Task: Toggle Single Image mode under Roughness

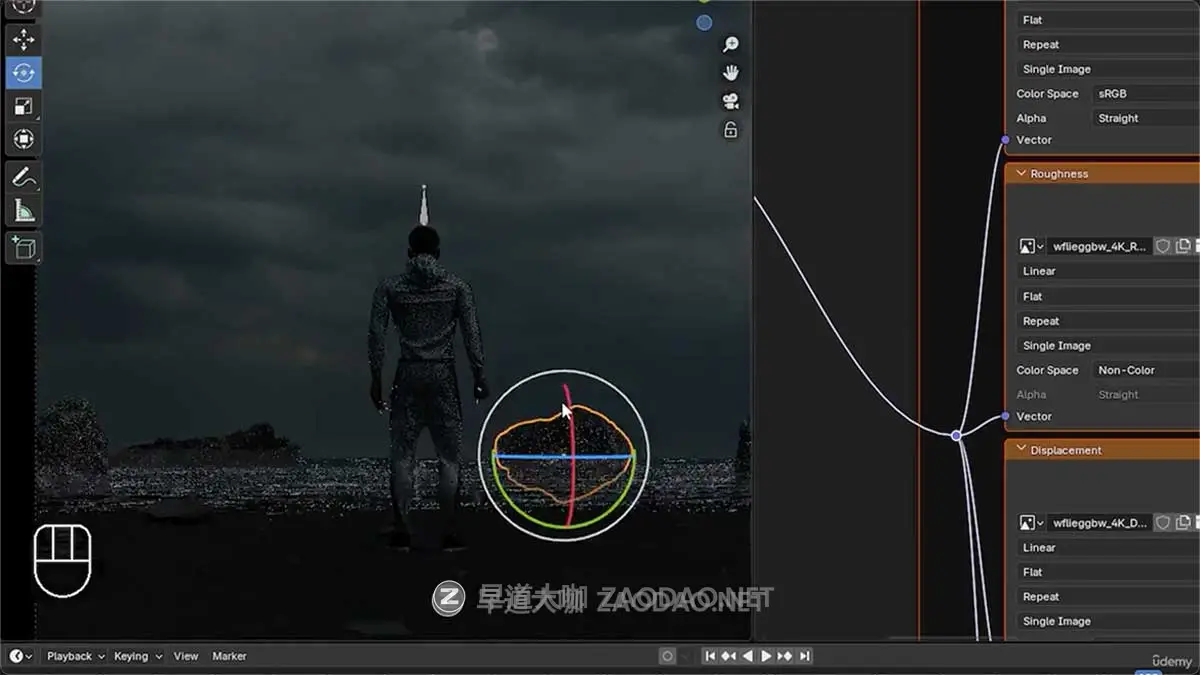Action: [x=1056, y=345]
